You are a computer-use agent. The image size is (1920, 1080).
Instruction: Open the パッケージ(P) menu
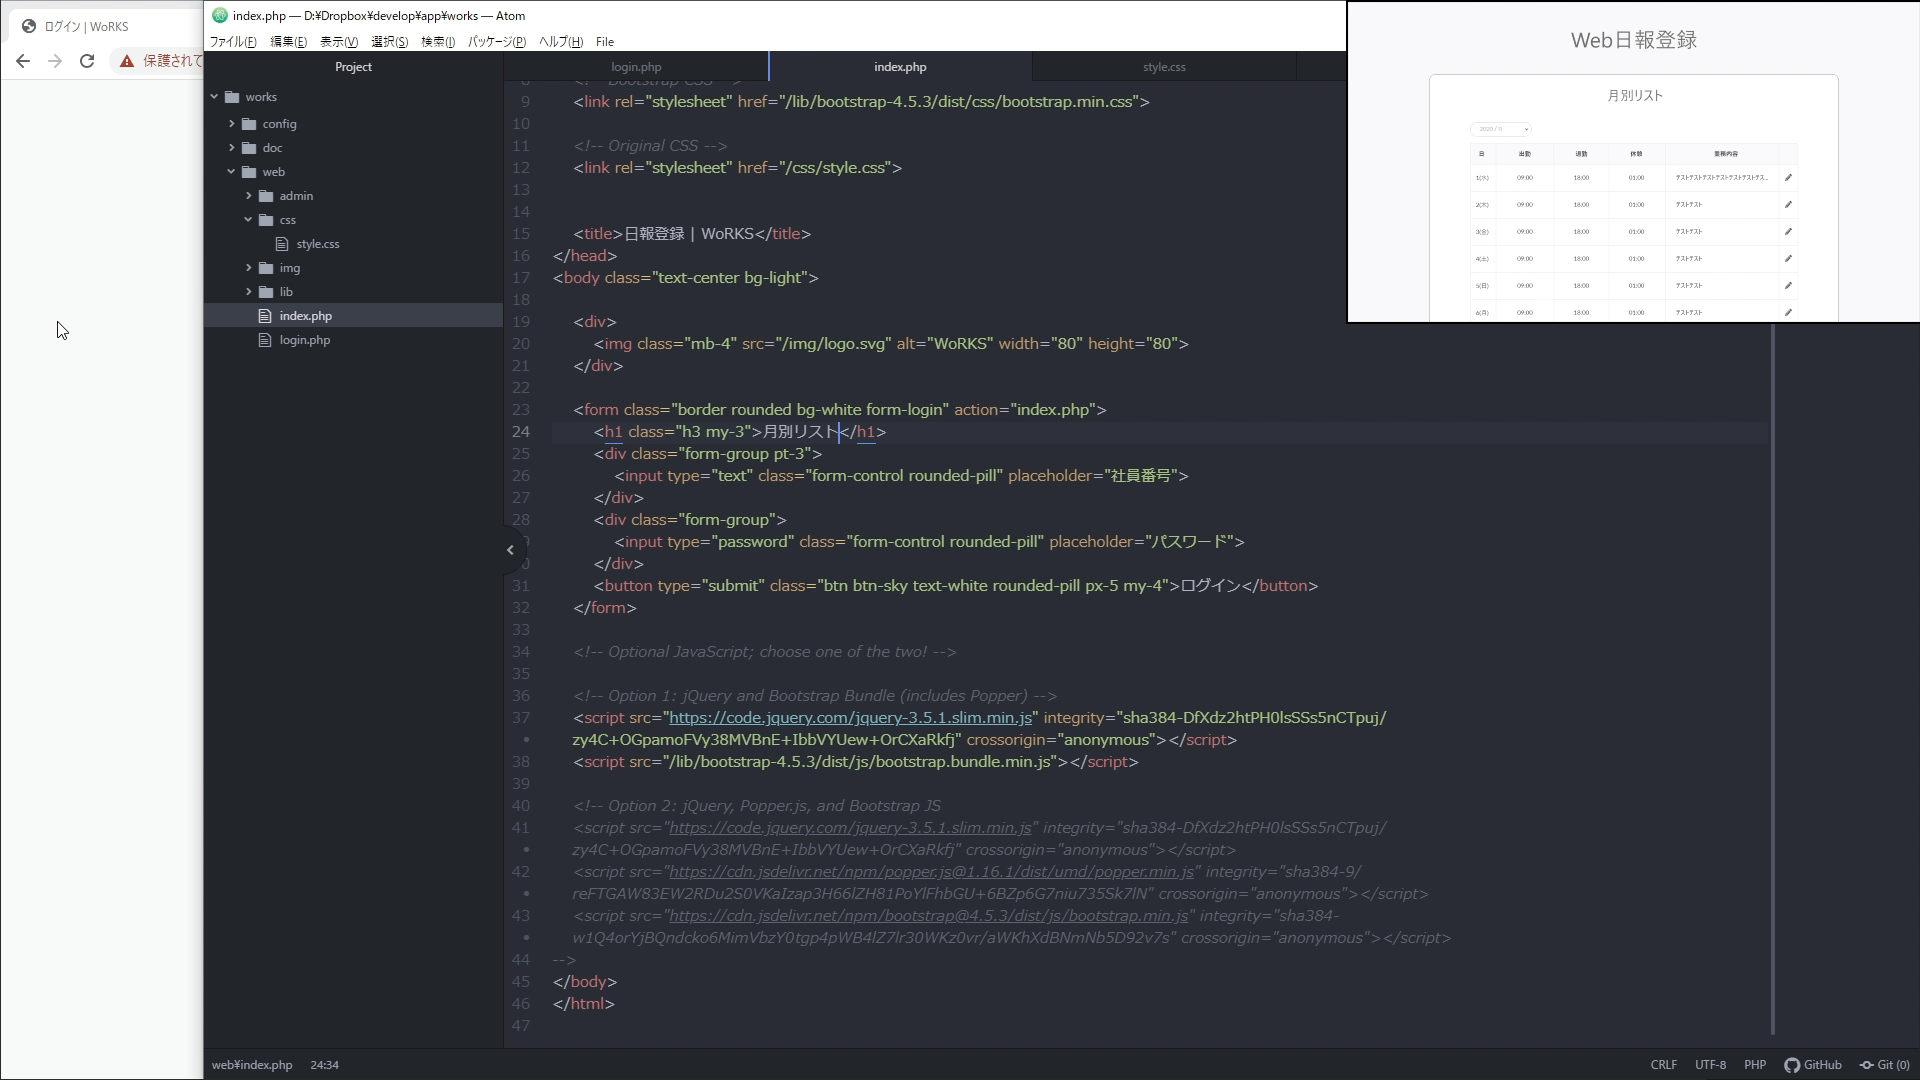click(x=497, y=42)
